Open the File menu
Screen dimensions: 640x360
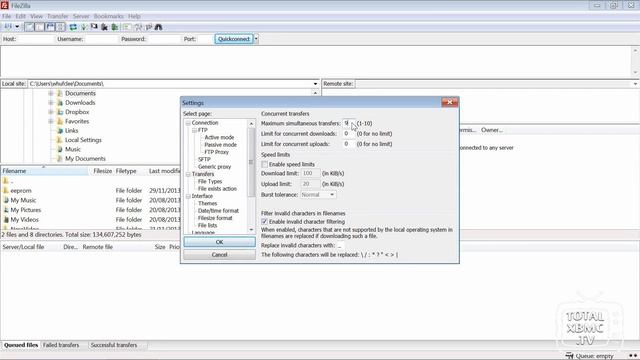(7, 16)
